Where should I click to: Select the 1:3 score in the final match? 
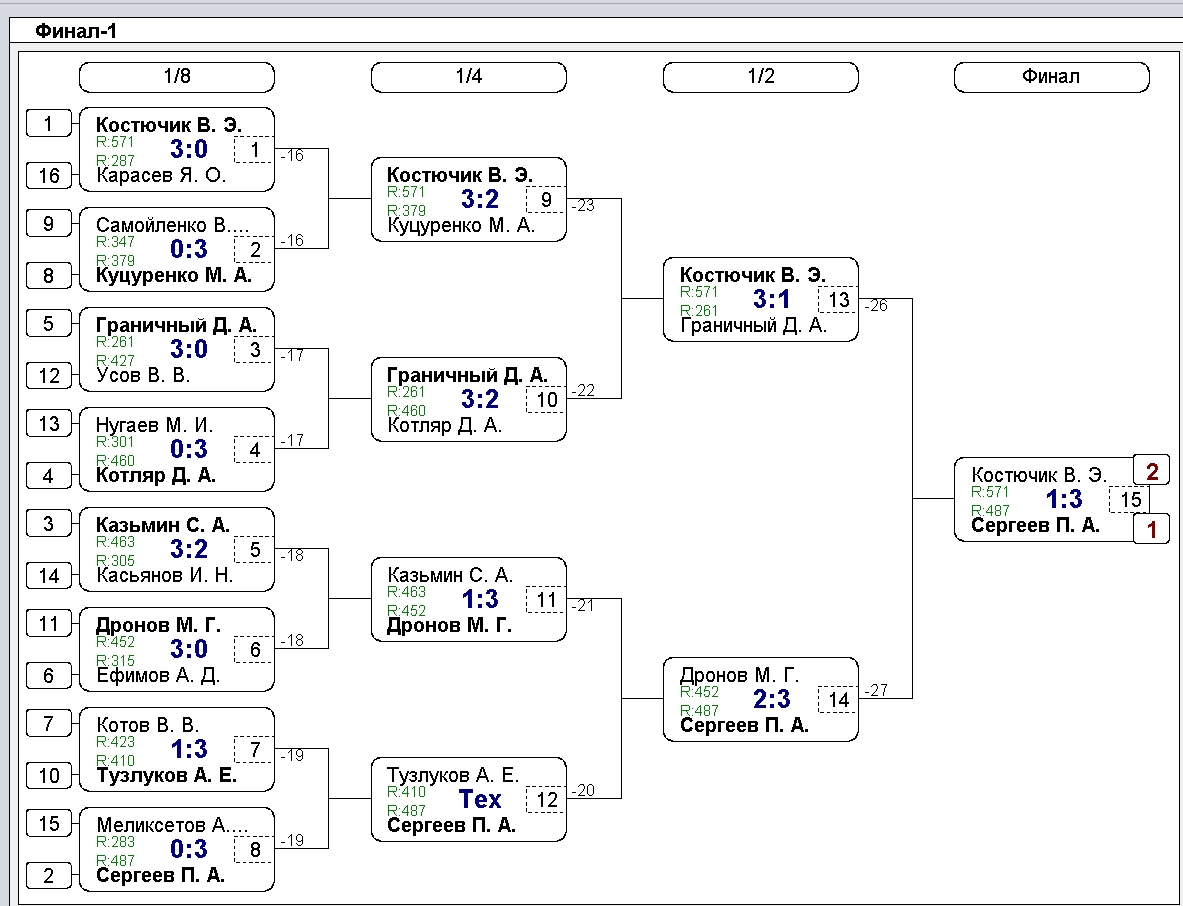(1064, 499)
